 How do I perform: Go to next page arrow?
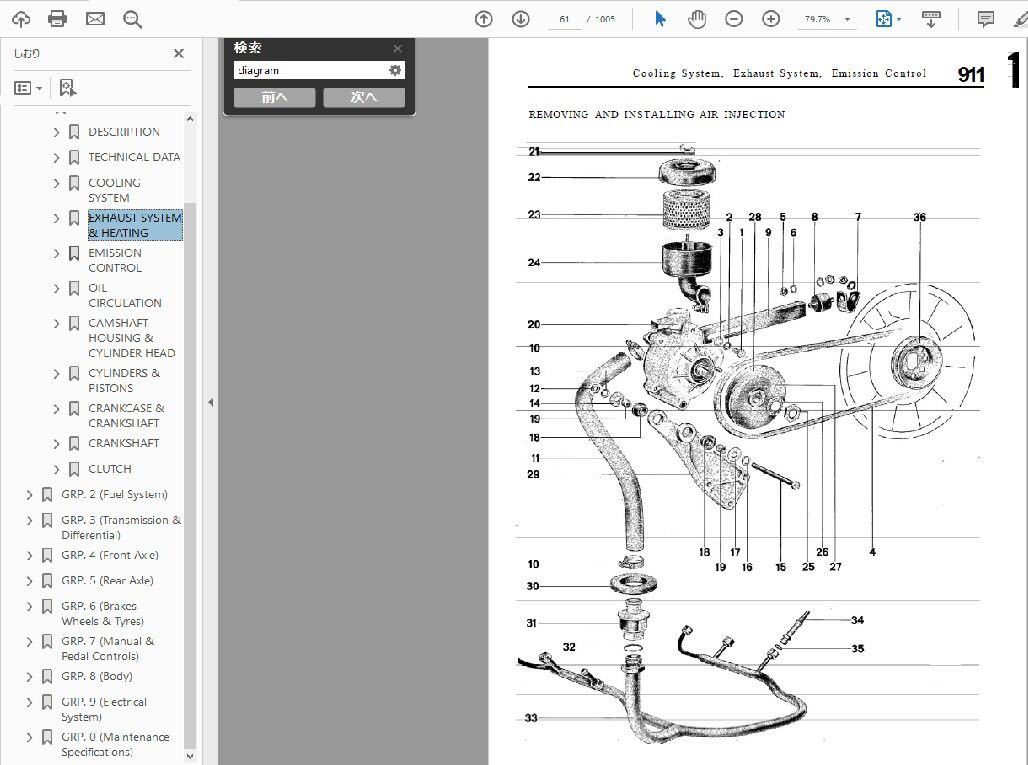pos(521,19)
